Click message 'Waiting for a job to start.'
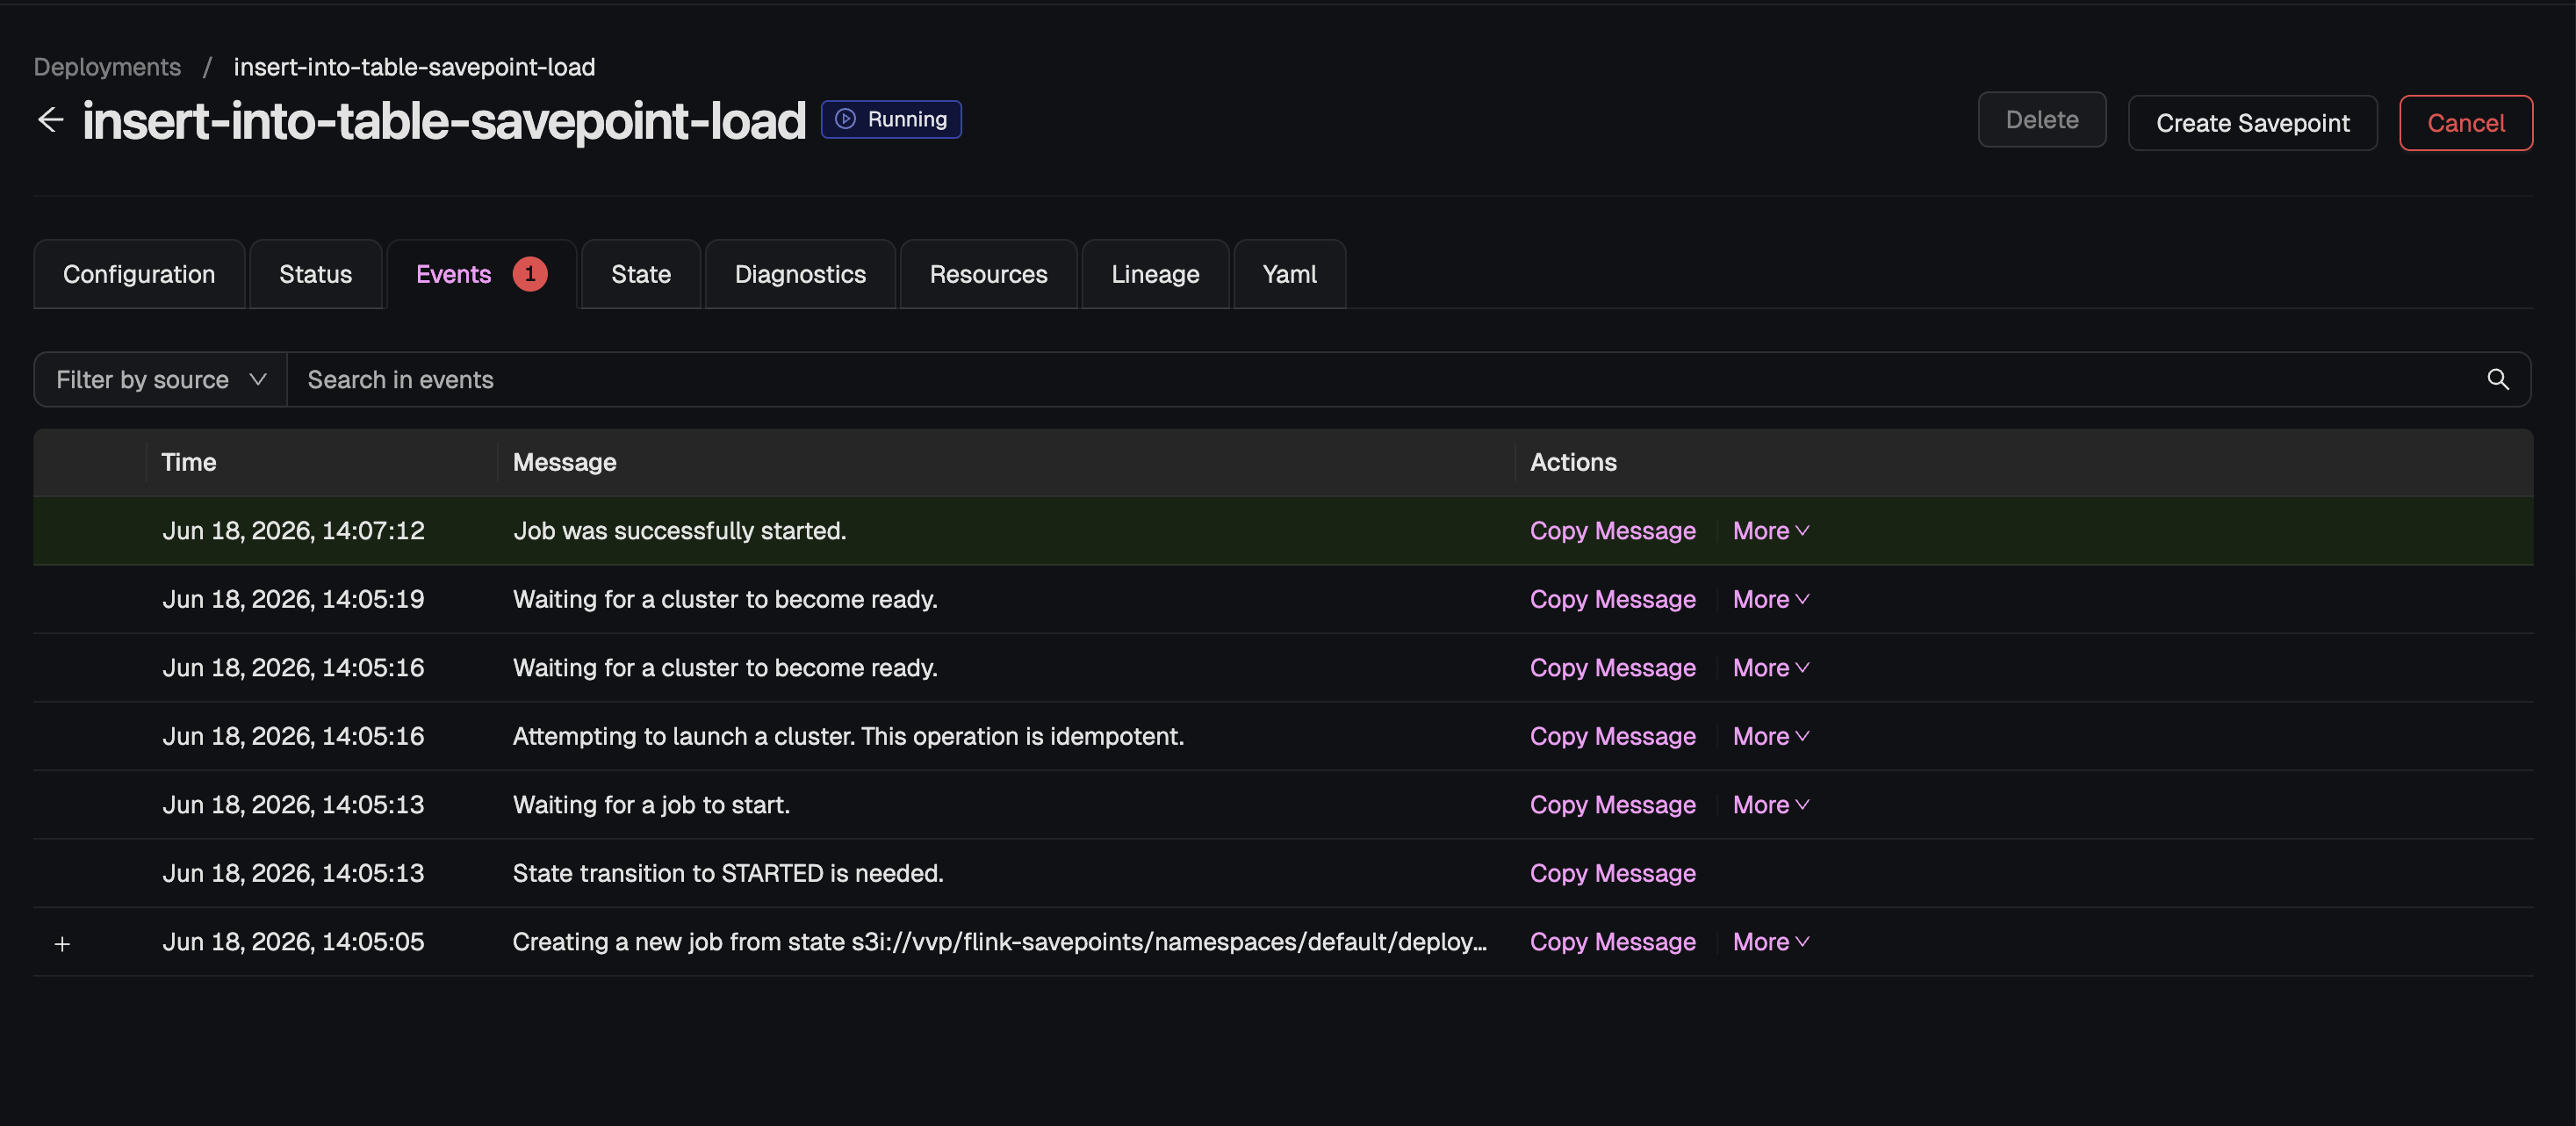Viewport: 2576px width, 1126px height. click(x=651, y=805)
